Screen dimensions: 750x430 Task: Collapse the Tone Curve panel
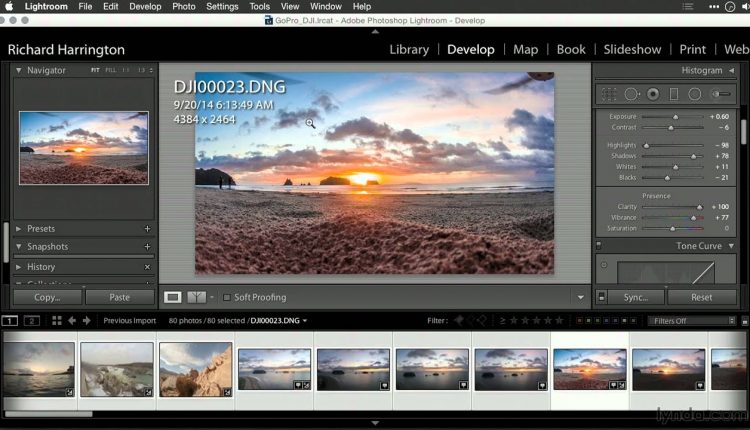point(731,246)
